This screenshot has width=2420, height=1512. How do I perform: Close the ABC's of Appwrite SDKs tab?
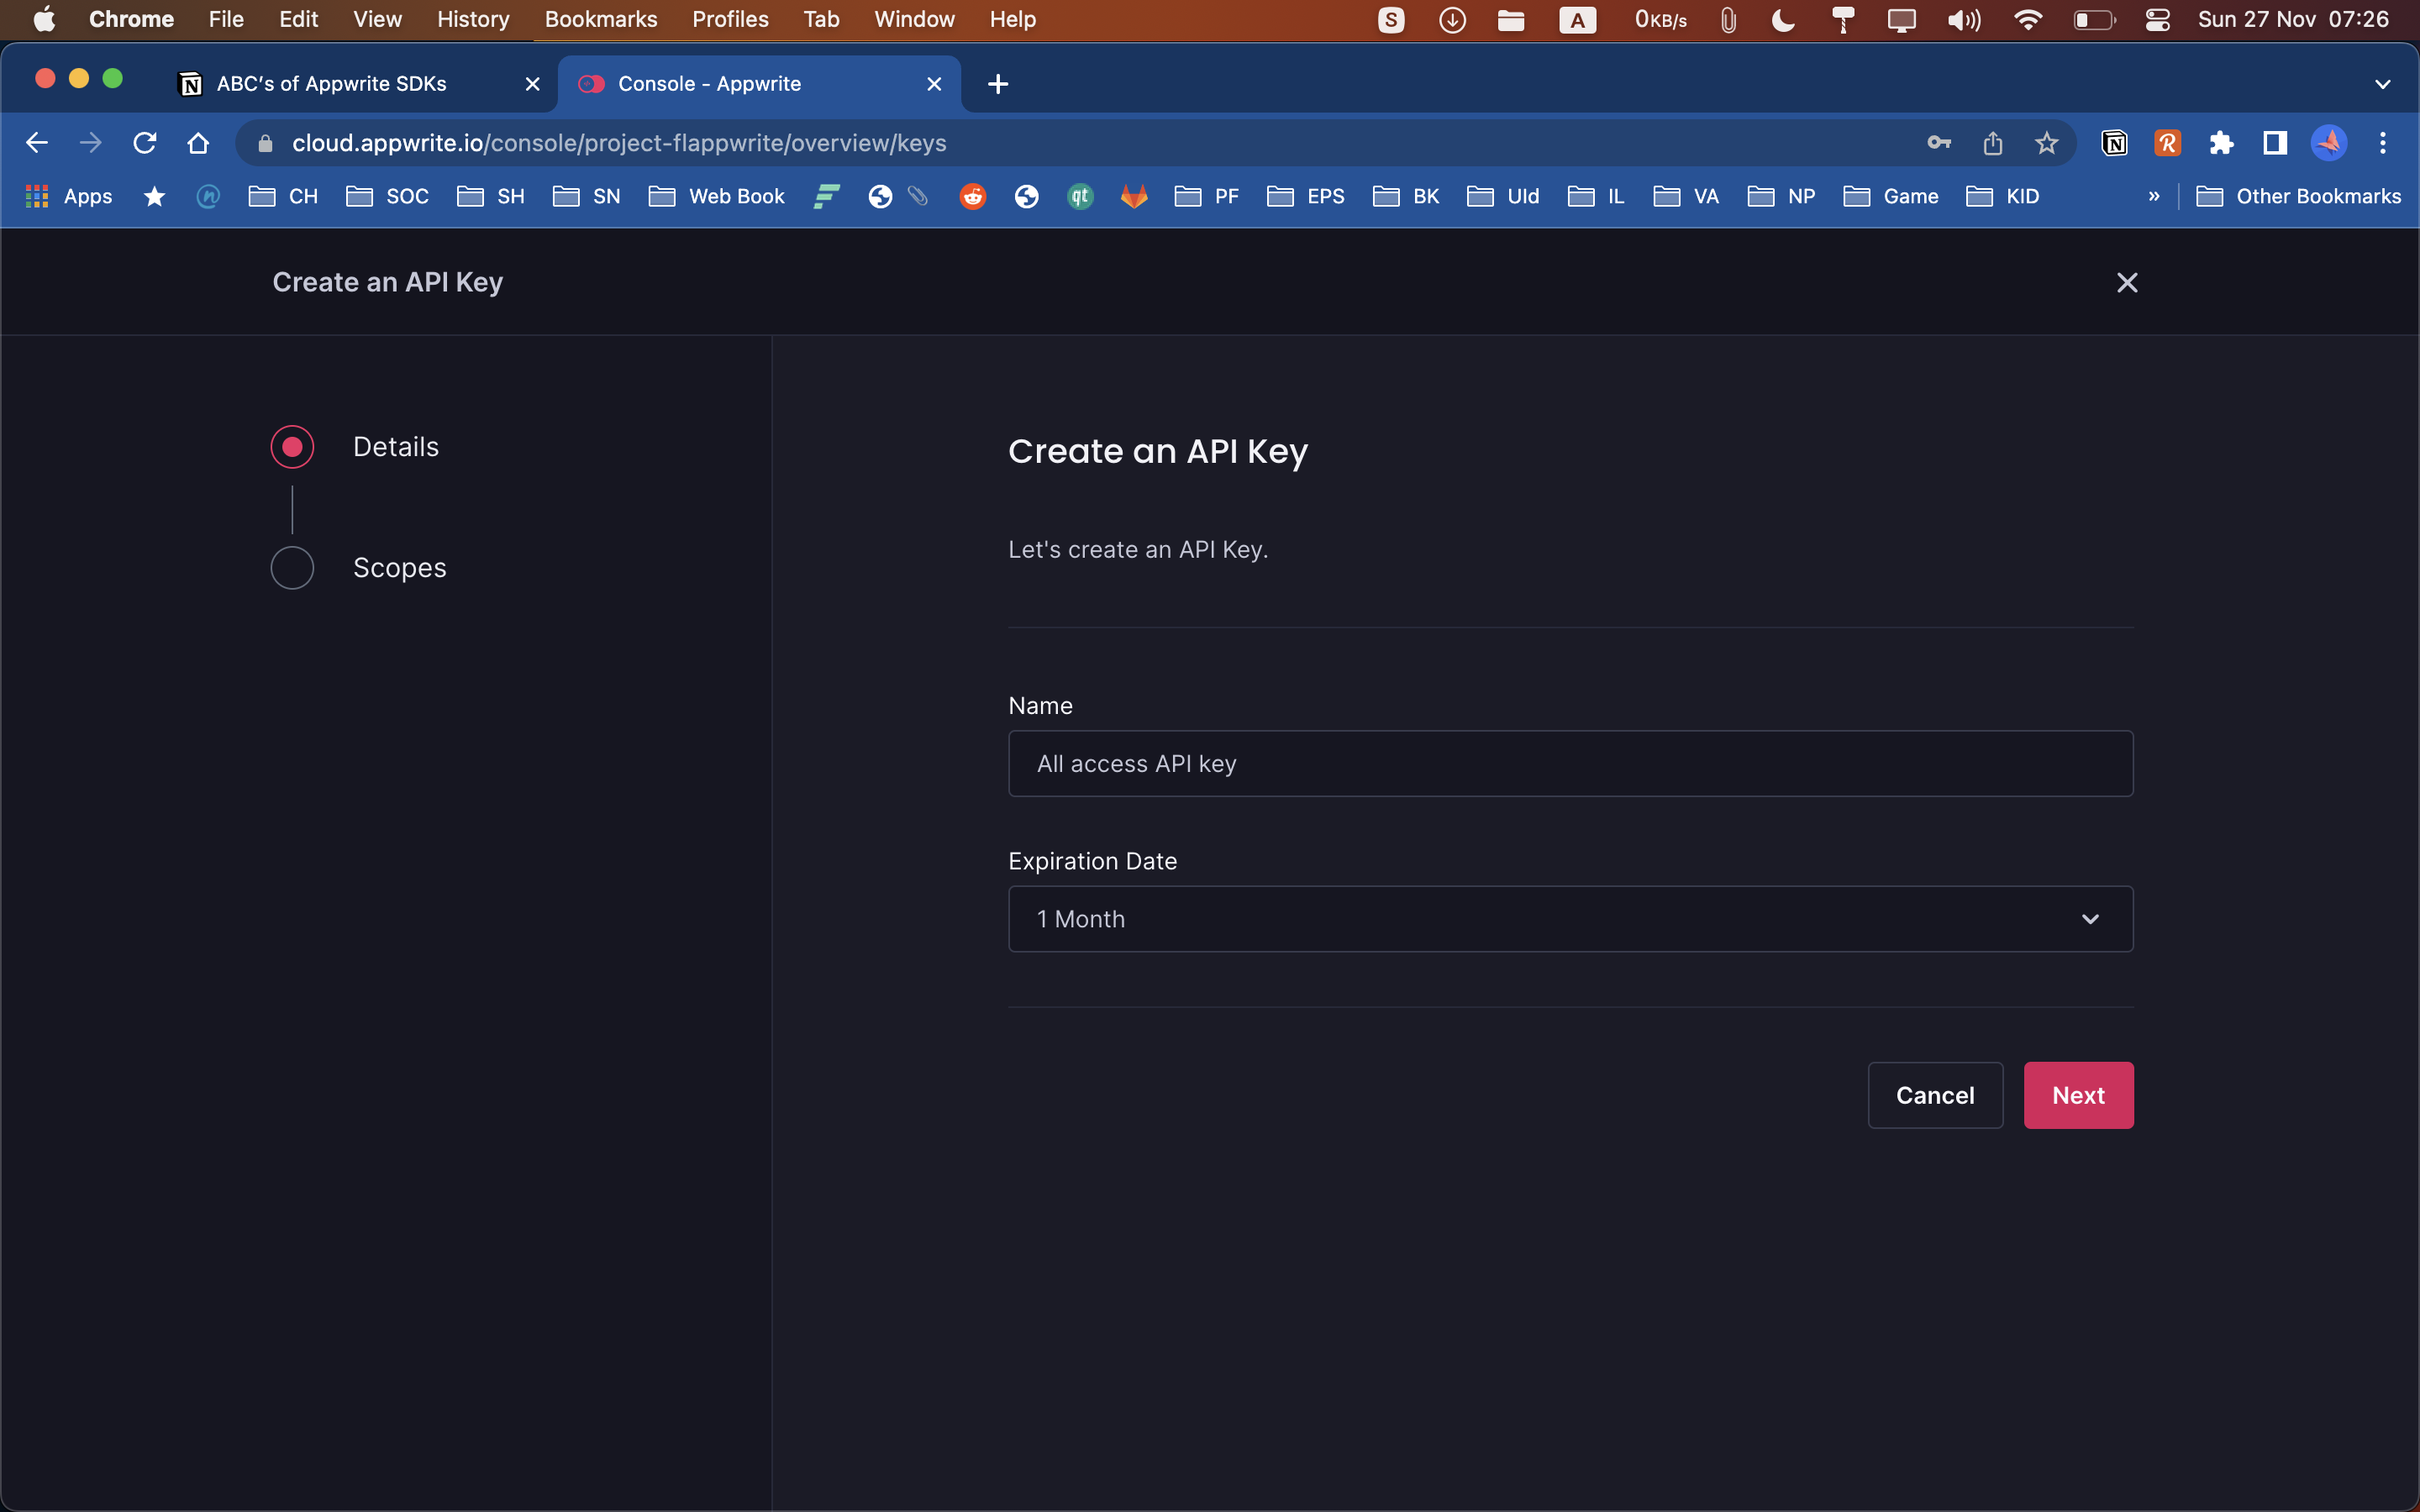[x=533, y=84]
